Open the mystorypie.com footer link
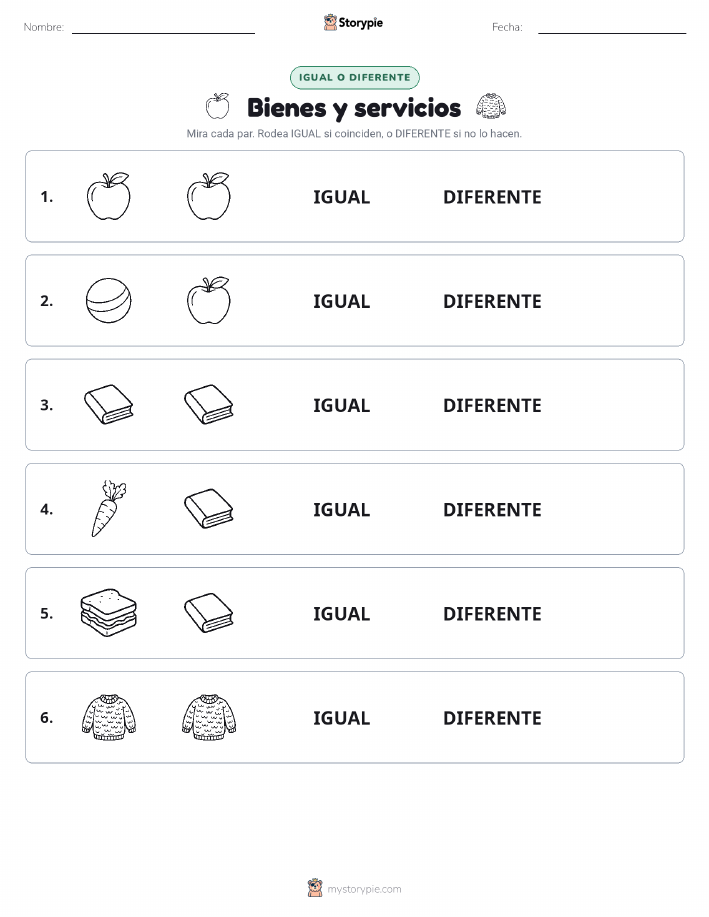The image size is (709, 917). click(x=354, y=888)
